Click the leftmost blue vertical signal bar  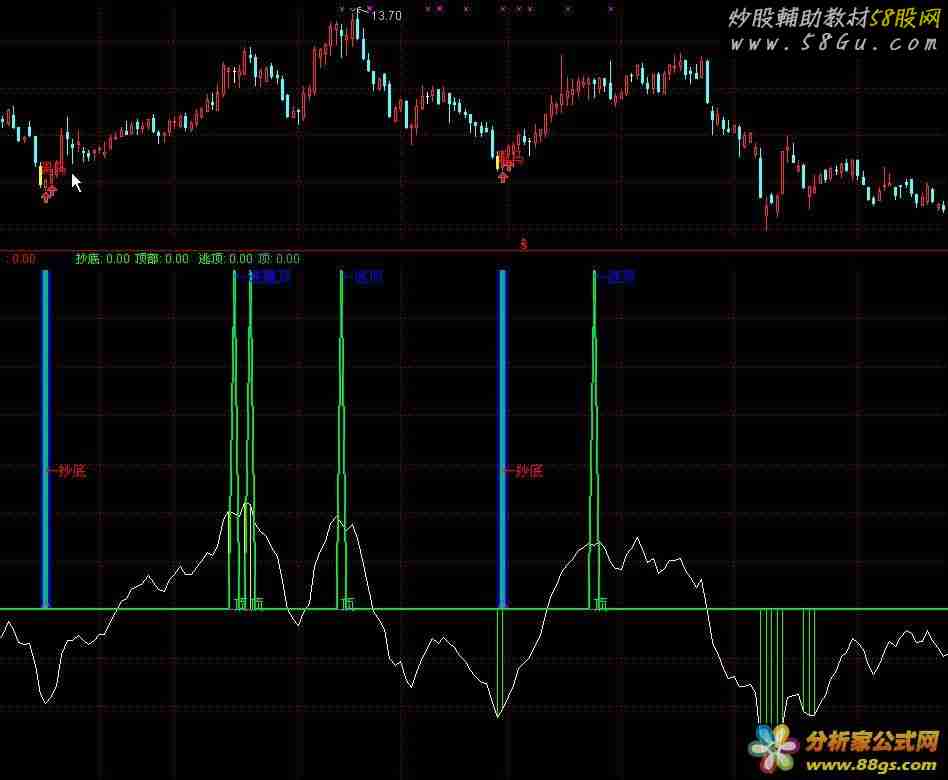[45, 438]
